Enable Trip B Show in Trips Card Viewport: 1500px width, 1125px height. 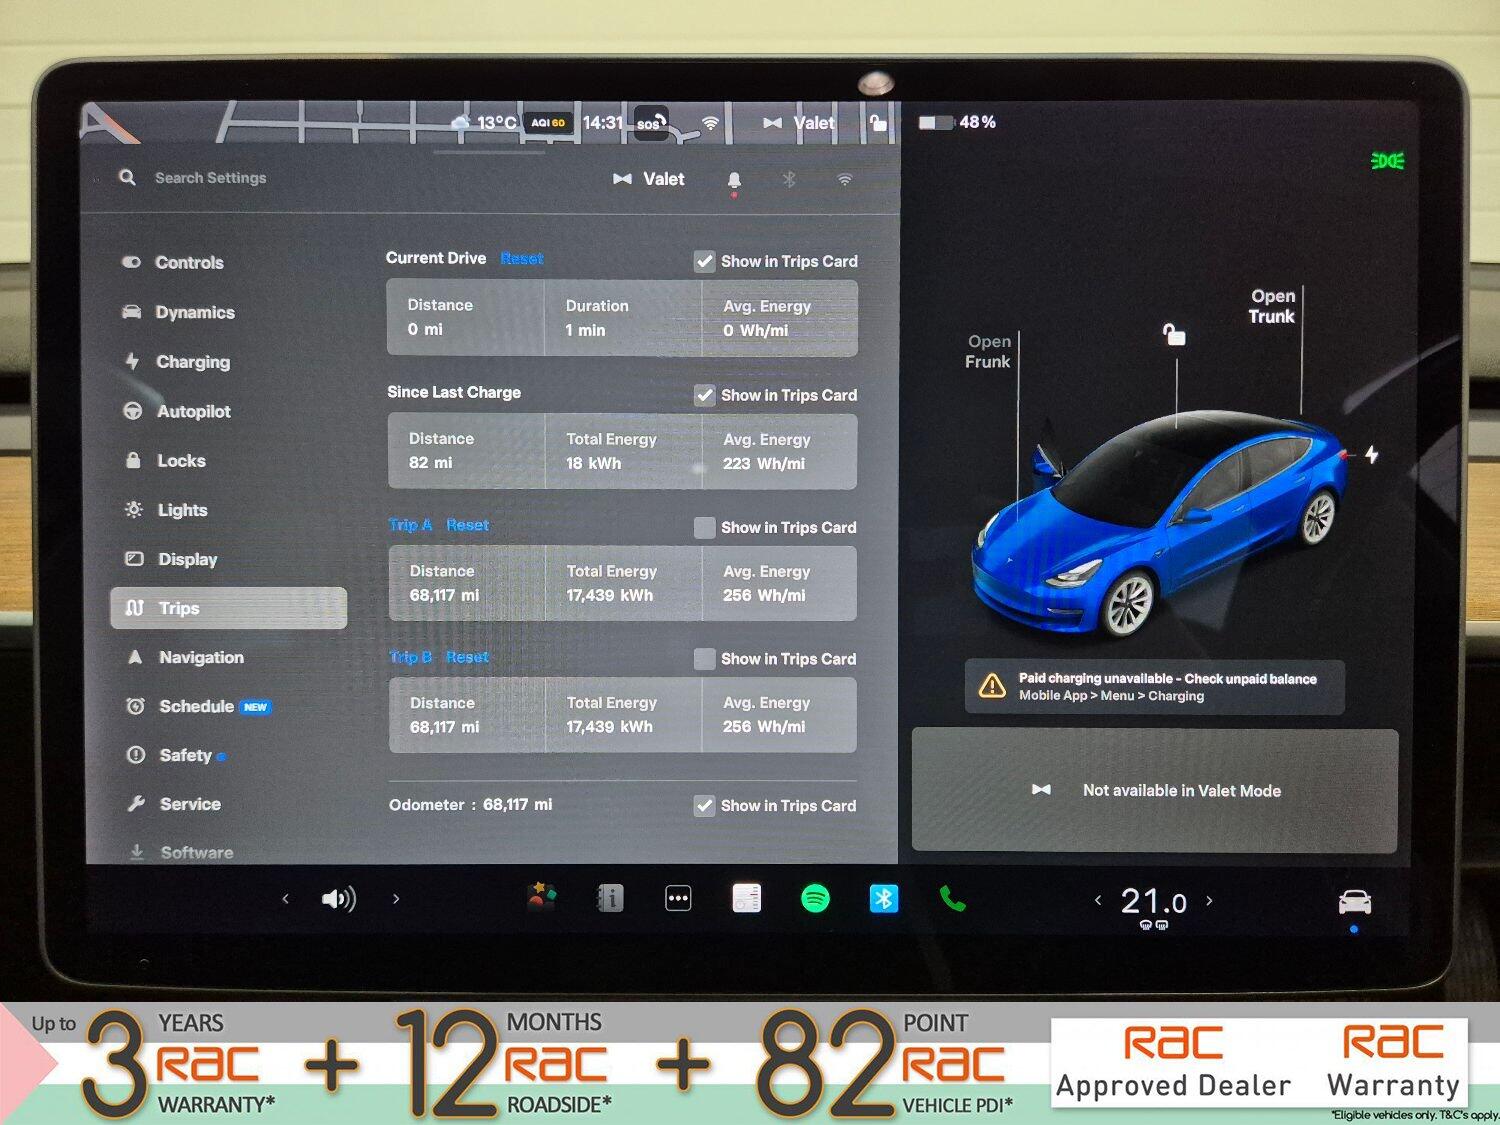[705, 659]
